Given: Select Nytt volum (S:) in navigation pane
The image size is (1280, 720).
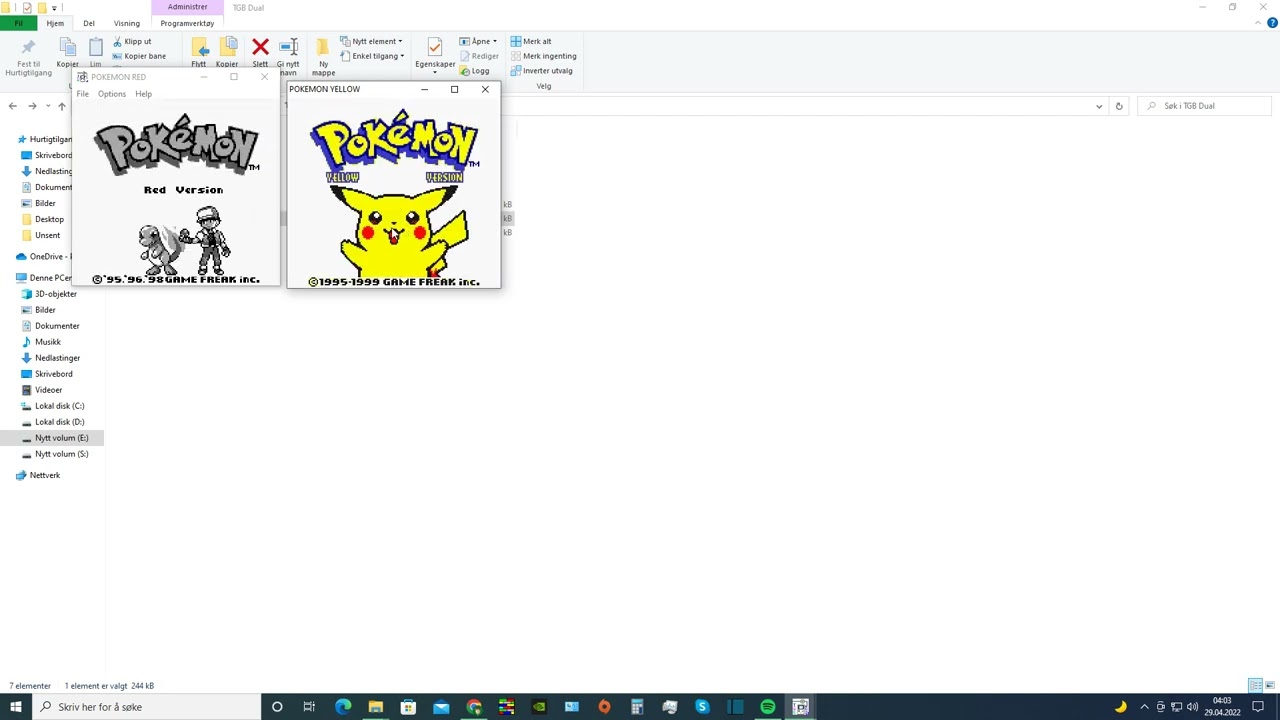Looking at the screenshot, I should coord(55,454).
